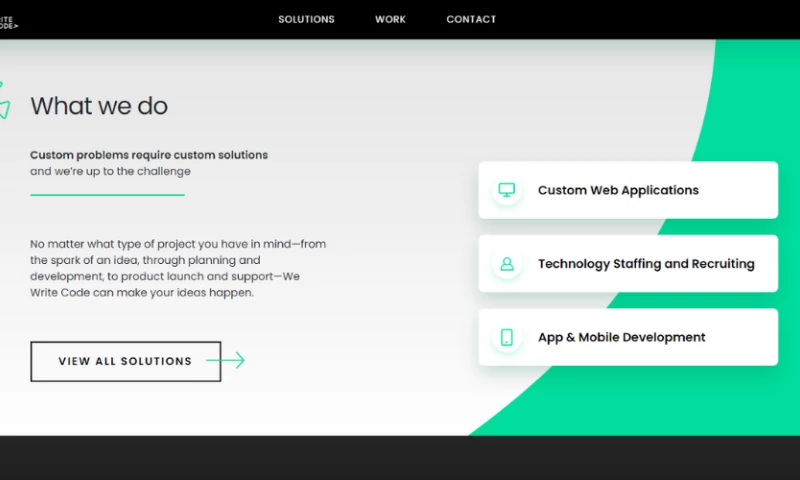
Task: Click the mobile phone icon in App card
Action: 507,337
